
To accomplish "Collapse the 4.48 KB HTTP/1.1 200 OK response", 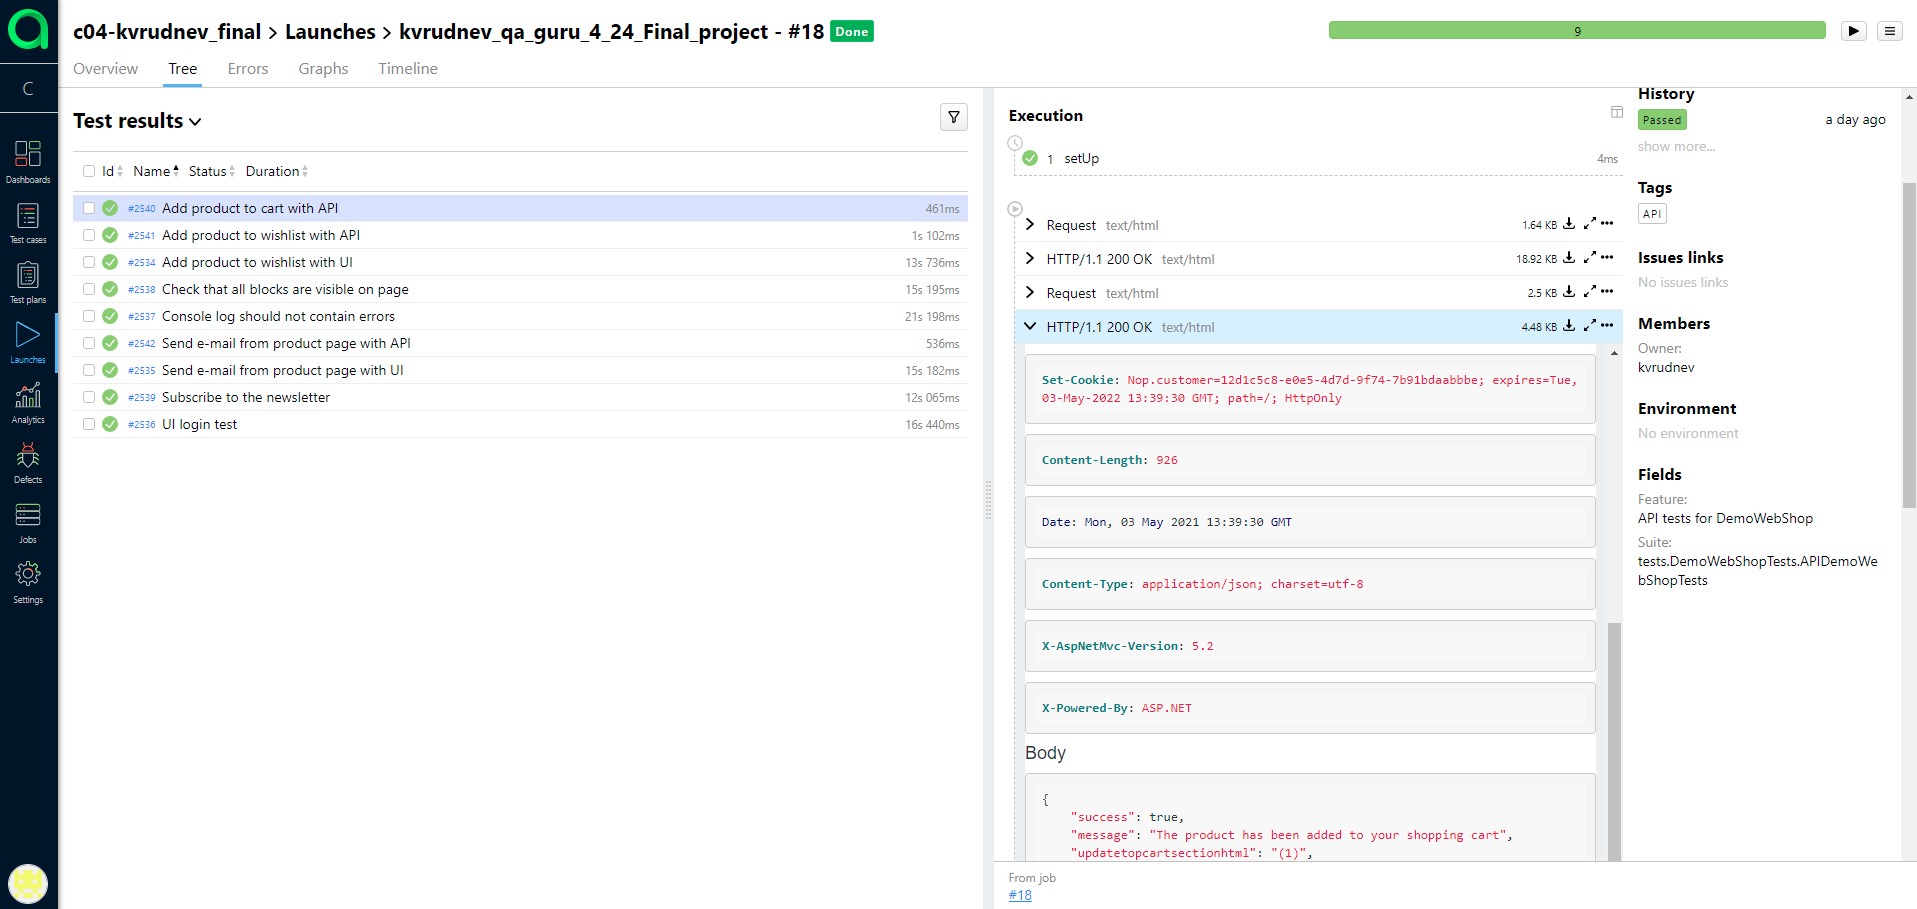I will 1030,326.
